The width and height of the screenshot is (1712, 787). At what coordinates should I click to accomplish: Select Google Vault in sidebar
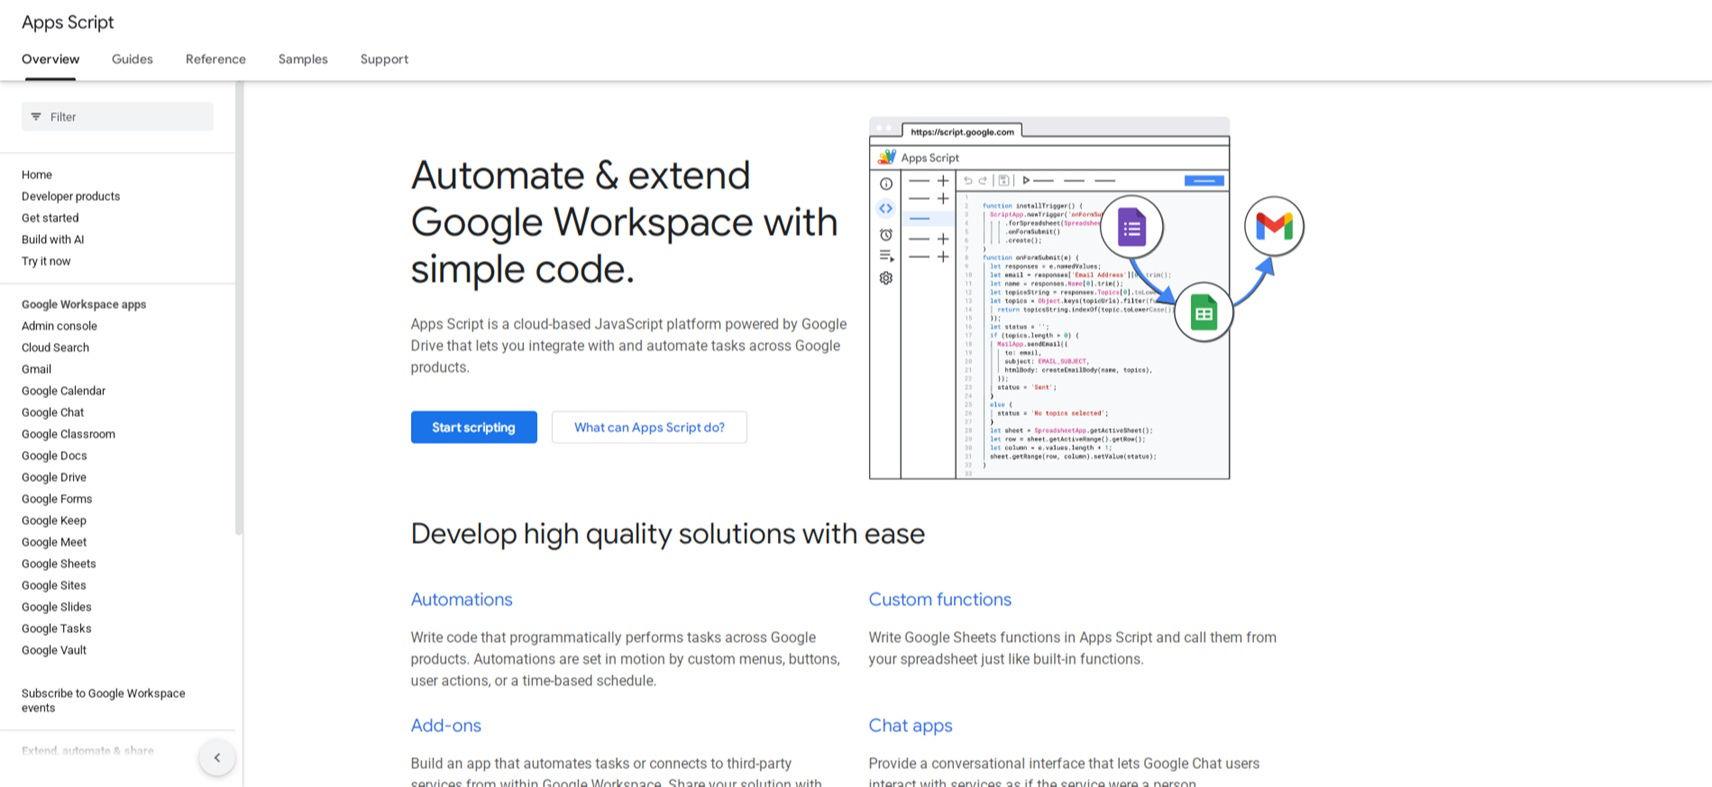(54, 651)
